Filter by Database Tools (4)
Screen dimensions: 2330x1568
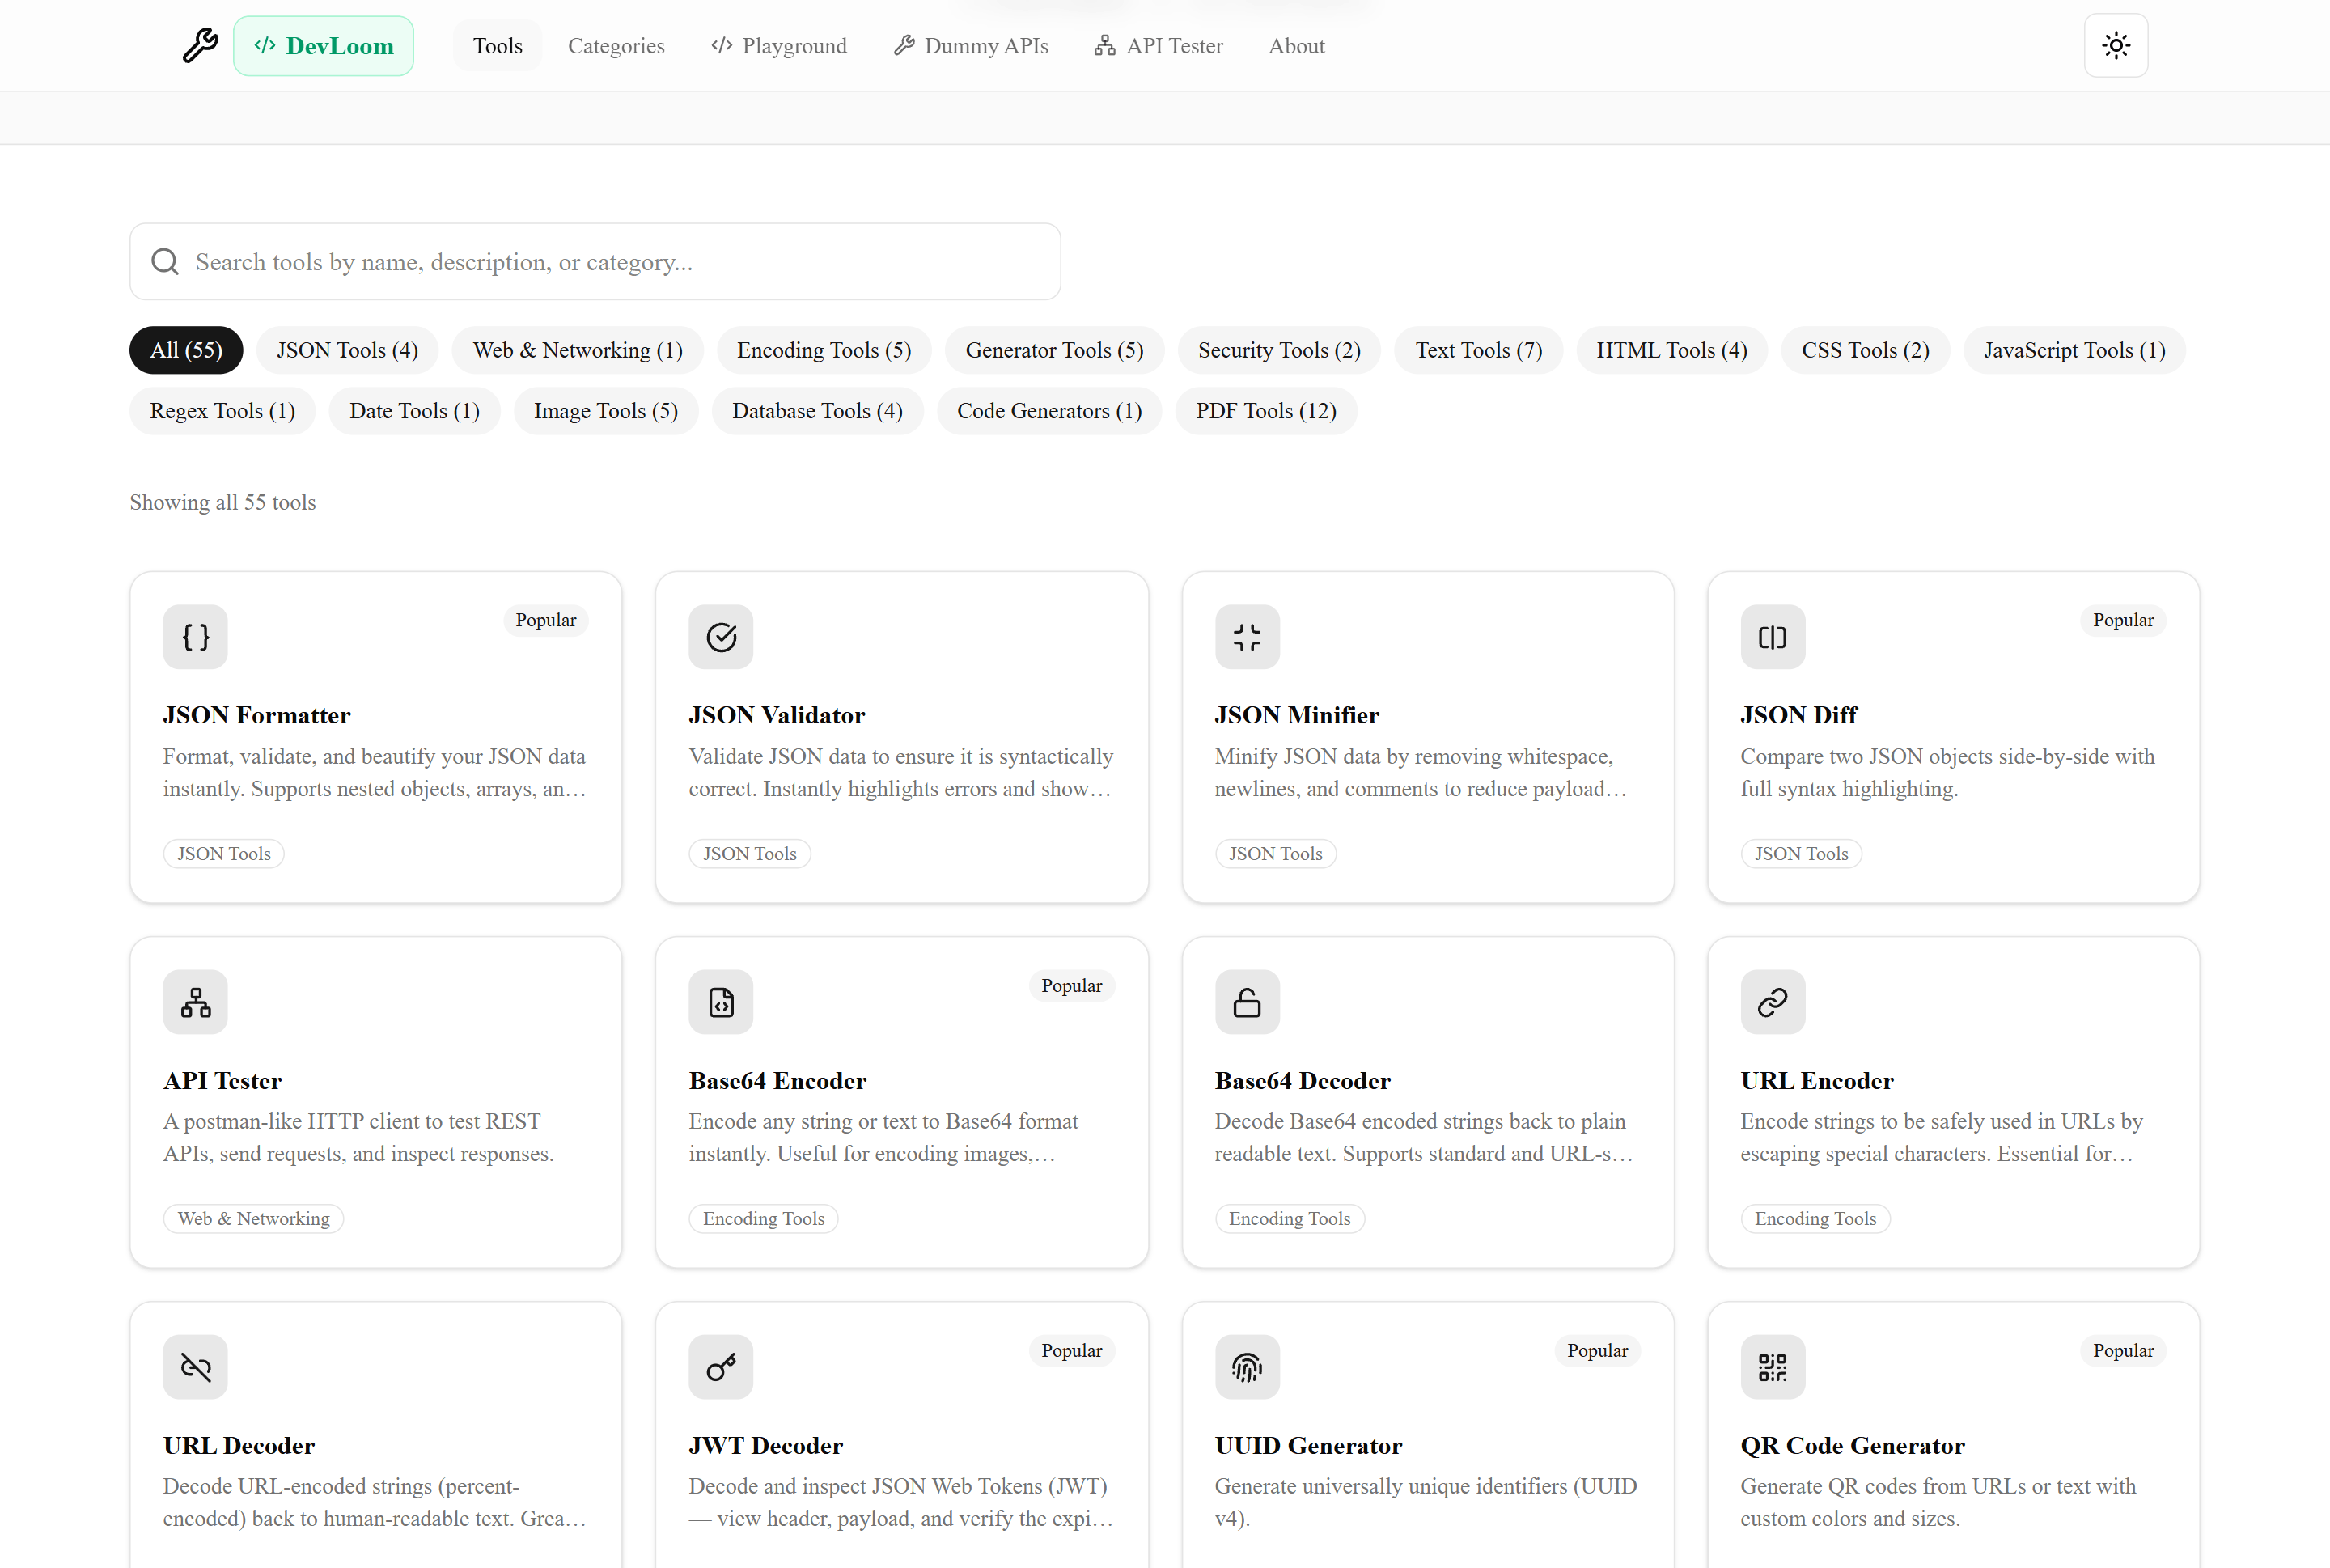[817, 411]
